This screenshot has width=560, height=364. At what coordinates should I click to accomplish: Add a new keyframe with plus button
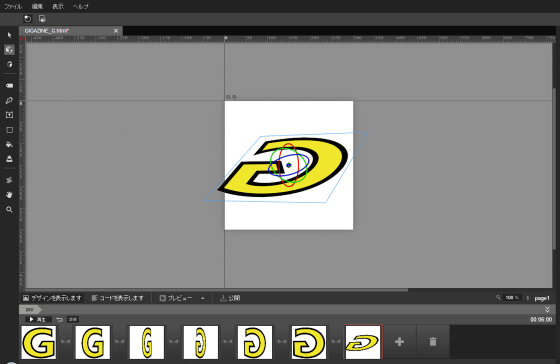[399, 342]
